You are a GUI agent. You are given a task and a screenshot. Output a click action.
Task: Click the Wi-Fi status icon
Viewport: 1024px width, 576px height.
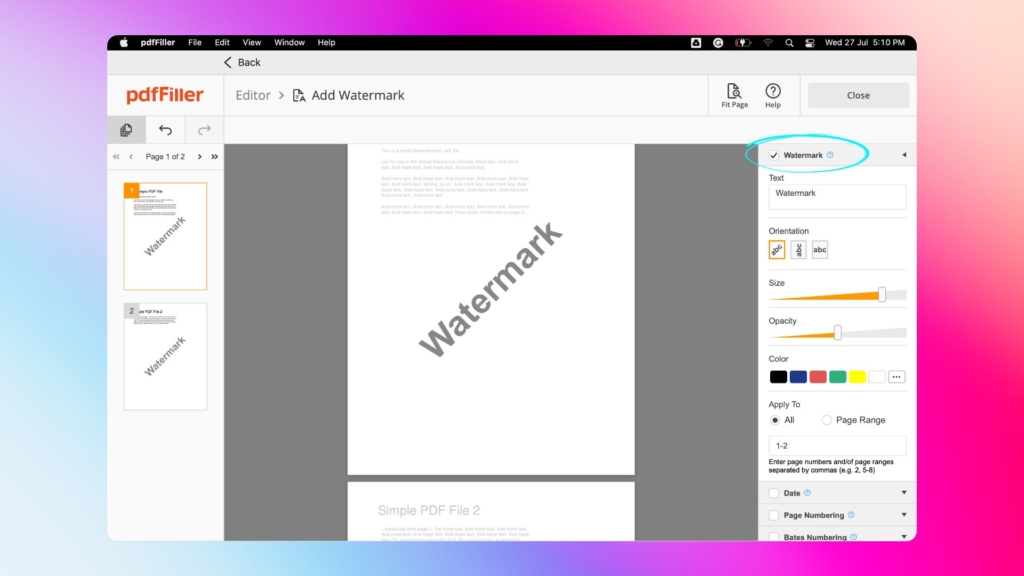768,42
